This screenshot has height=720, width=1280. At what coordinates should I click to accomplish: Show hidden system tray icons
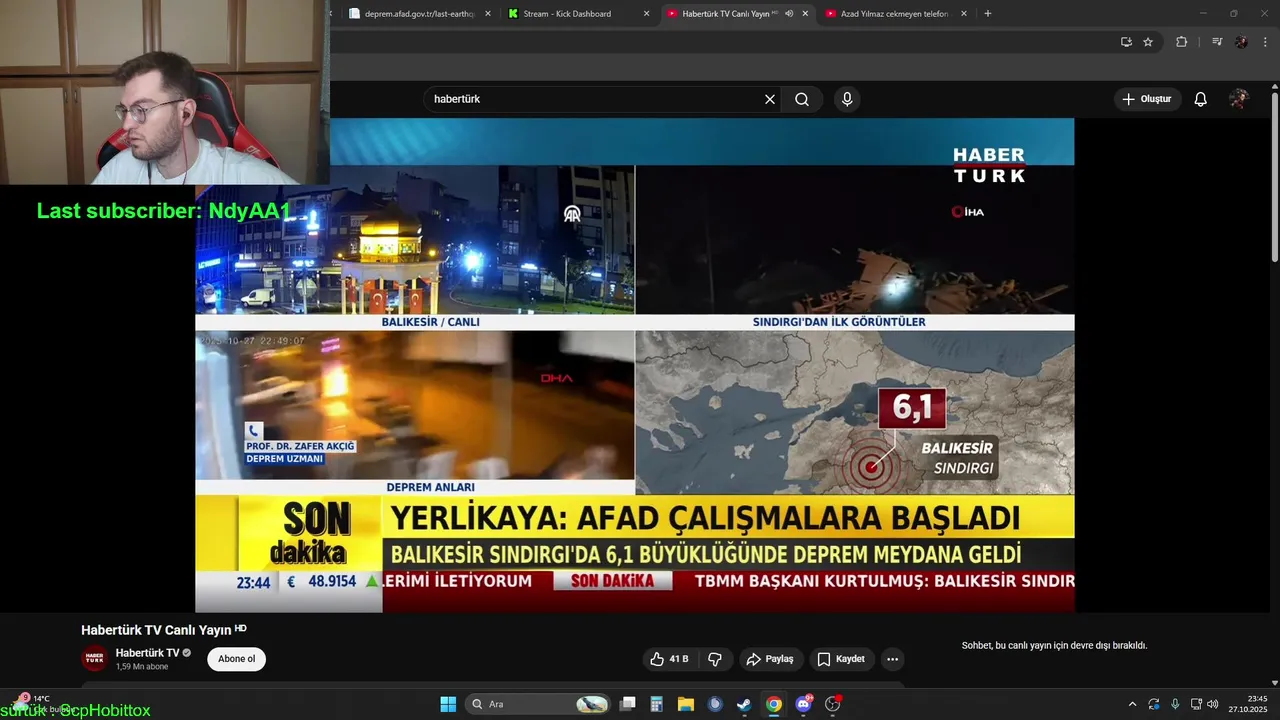coord(1132,704)
